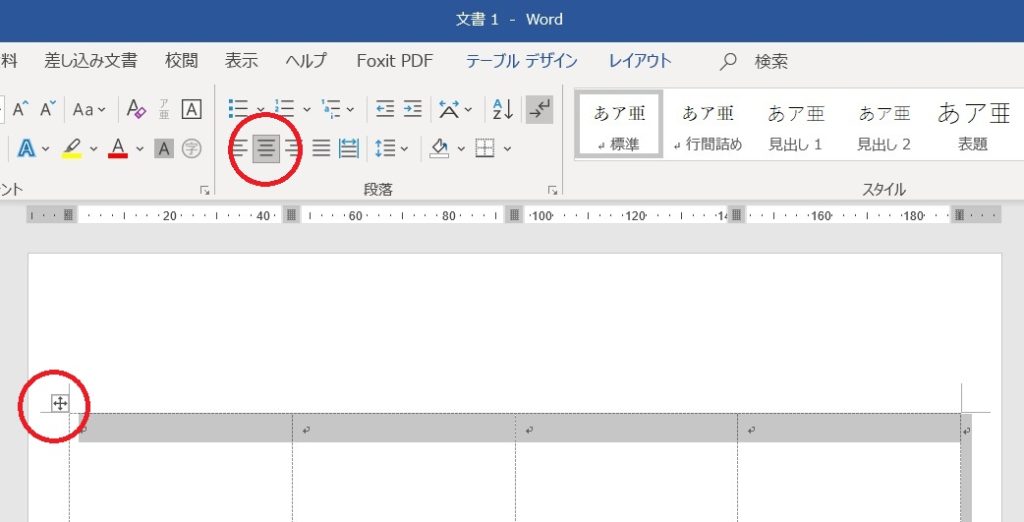1024x522 pixels.
Task: Open the bullet list style dropdown
Action: tap(260, 110)
